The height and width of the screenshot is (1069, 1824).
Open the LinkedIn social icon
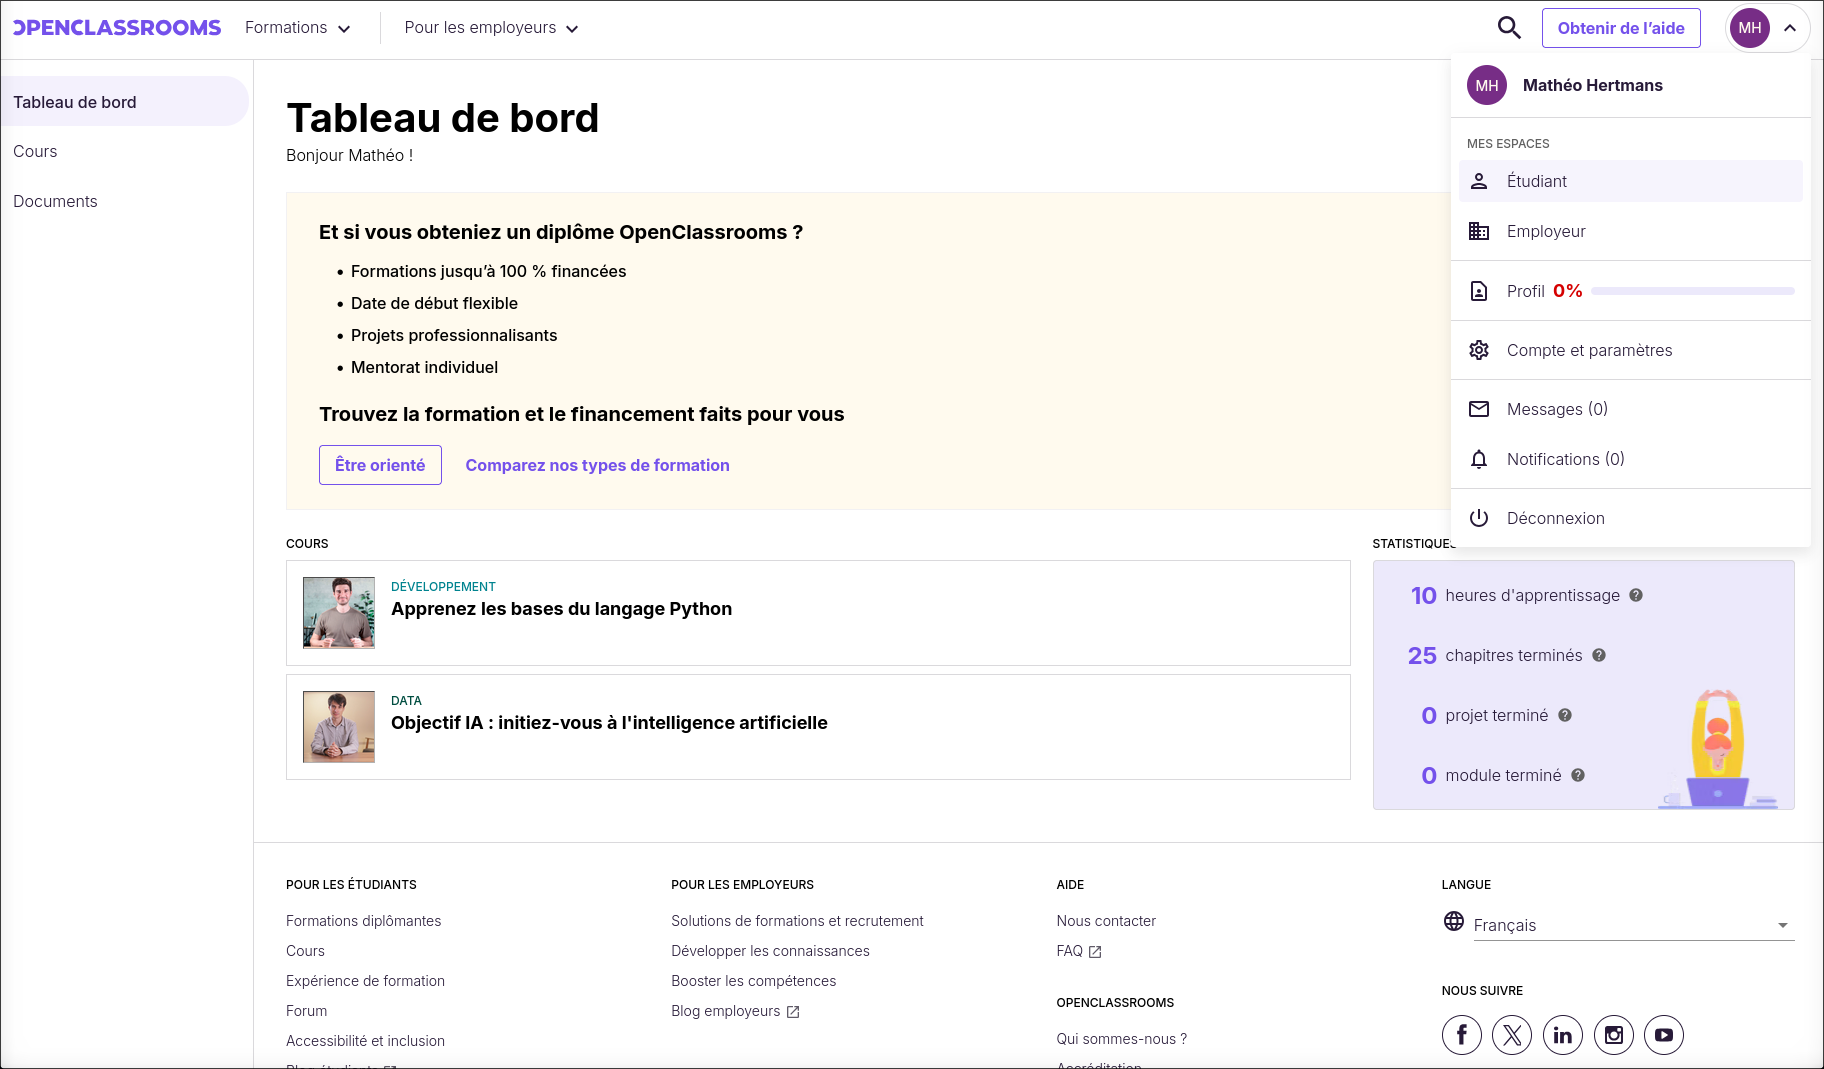coord(1563,1035)
